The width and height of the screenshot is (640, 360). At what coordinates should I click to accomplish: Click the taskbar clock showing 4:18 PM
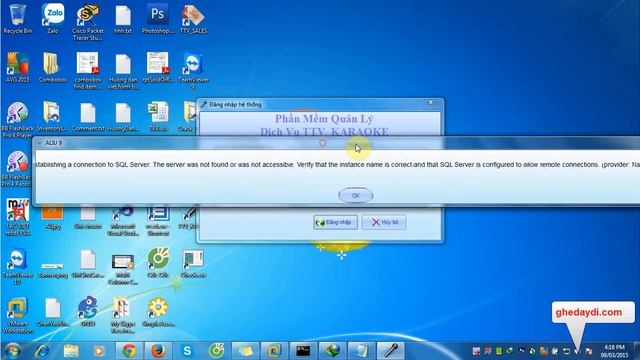[x=613, y=351]
